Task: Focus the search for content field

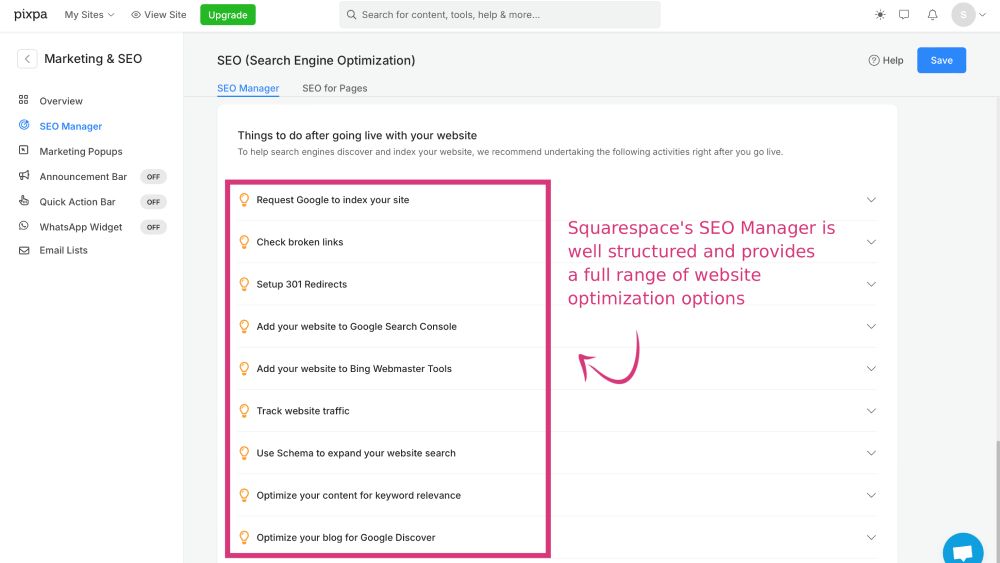Action: point(500,15)
